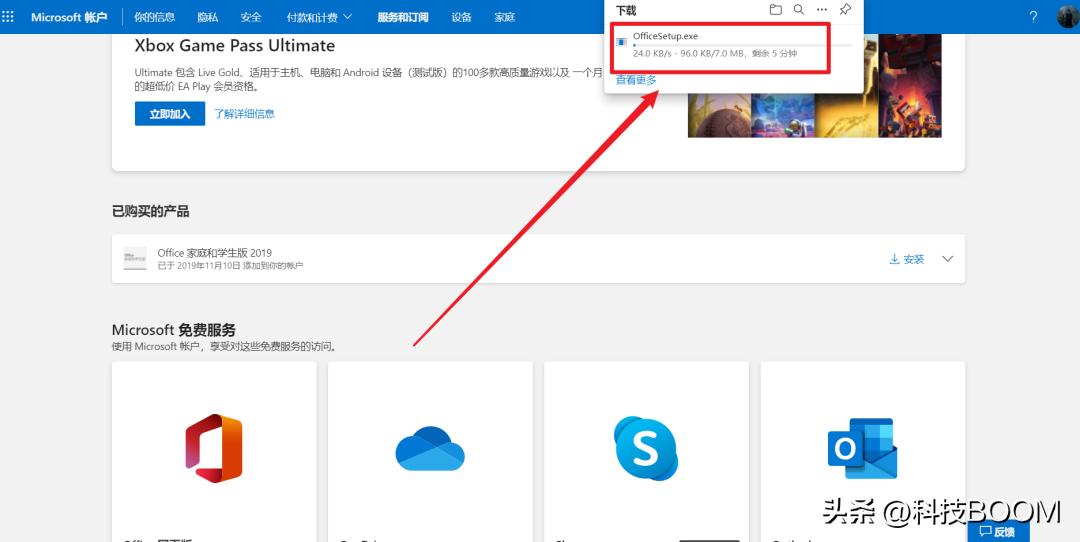The height and width of the screenshot is (542, 1080).
Task: Pin the downloads panel
Action: [x=845, y=10]
